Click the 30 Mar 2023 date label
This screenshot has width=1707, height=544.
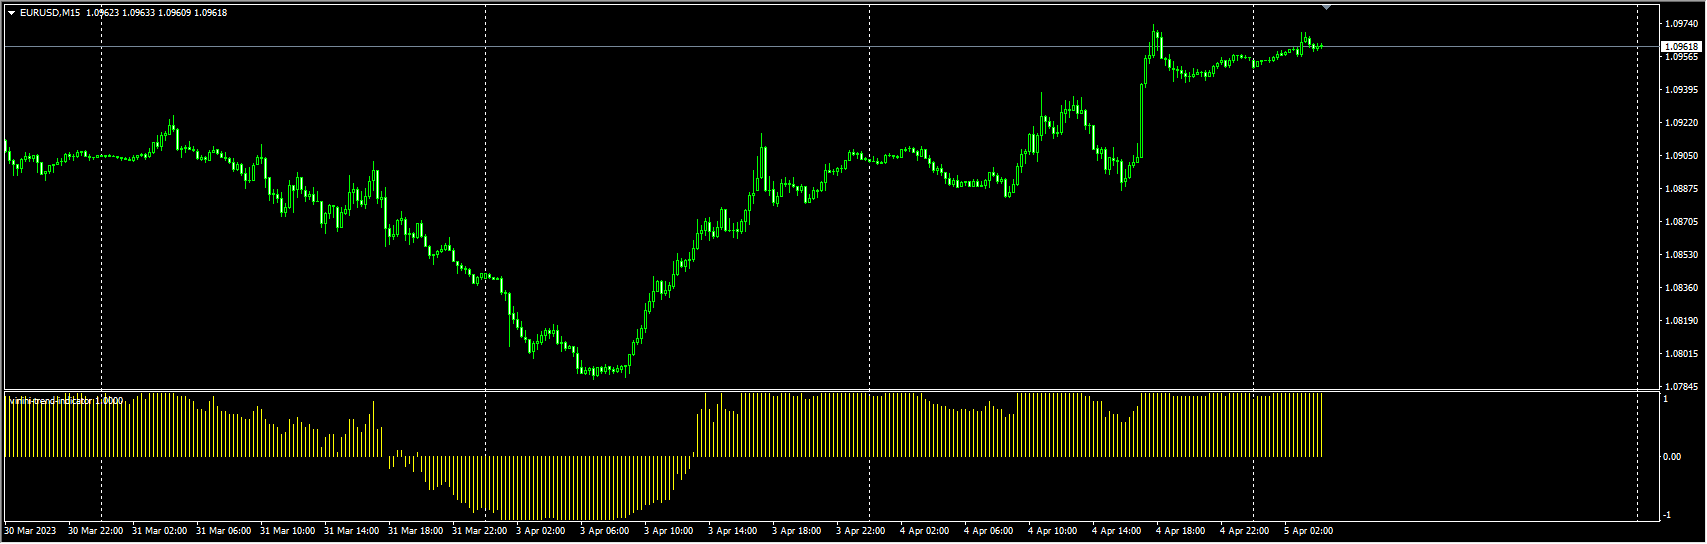[x=30, y=531]
